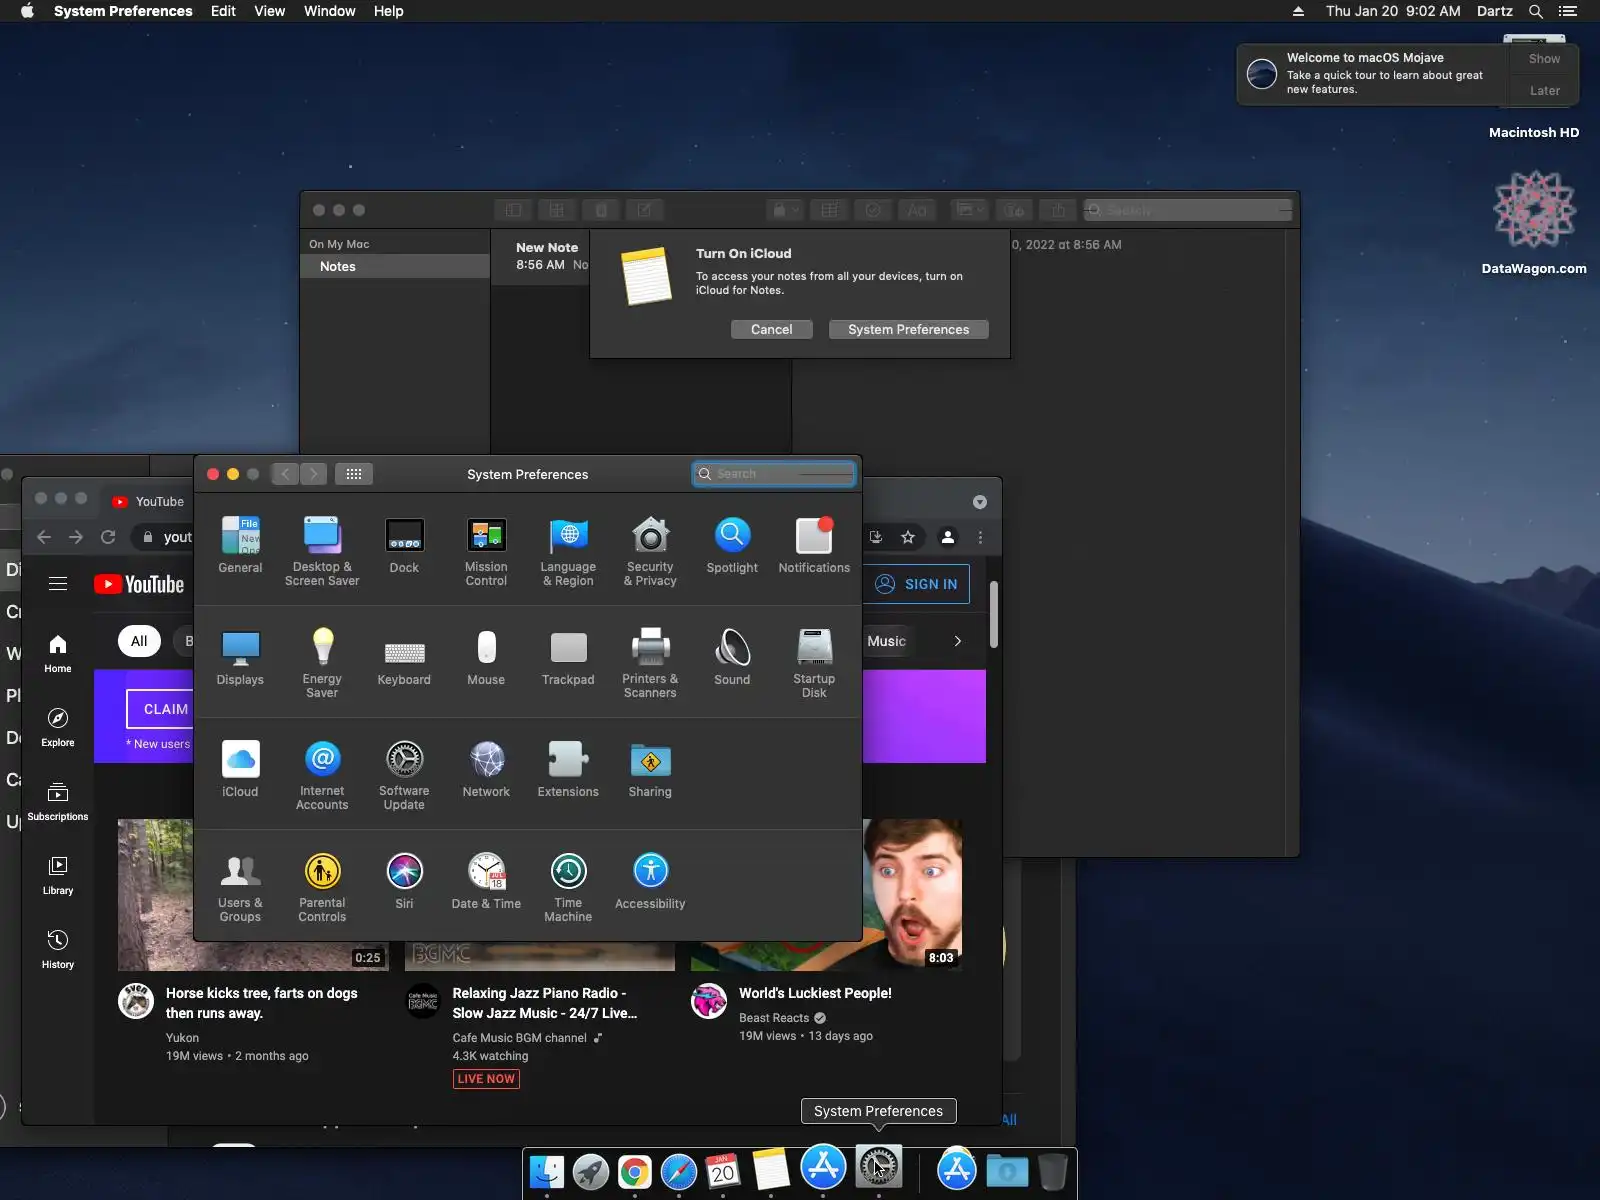Open Time Machine preferences

point(568,886)
